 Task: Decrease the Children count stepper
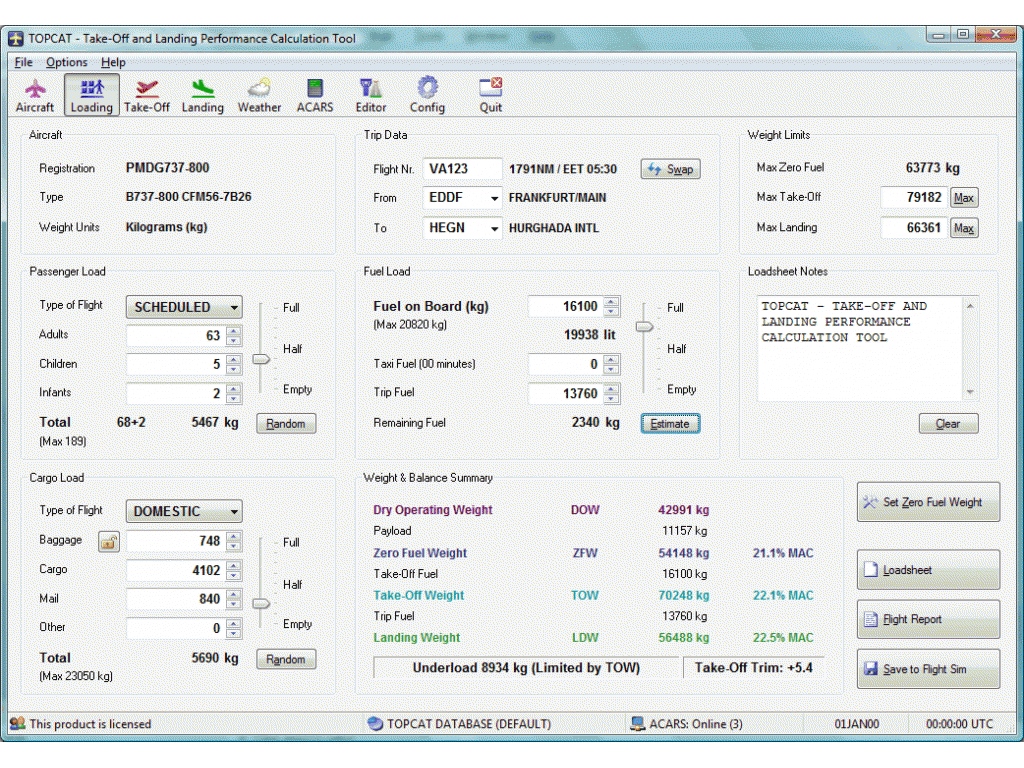click(x=233, y=369)
